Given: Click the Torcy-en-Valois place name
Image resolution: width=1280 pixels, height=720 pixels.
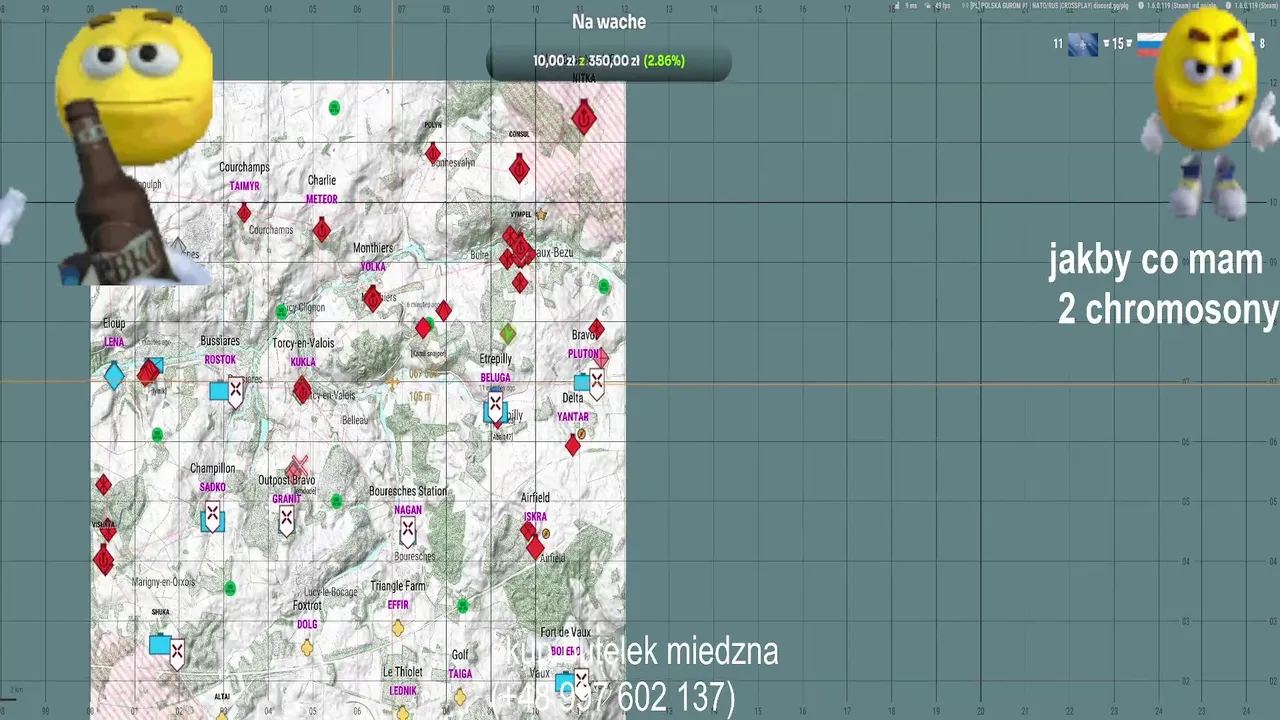Looking at the screenshot, I should pos(303,343).
